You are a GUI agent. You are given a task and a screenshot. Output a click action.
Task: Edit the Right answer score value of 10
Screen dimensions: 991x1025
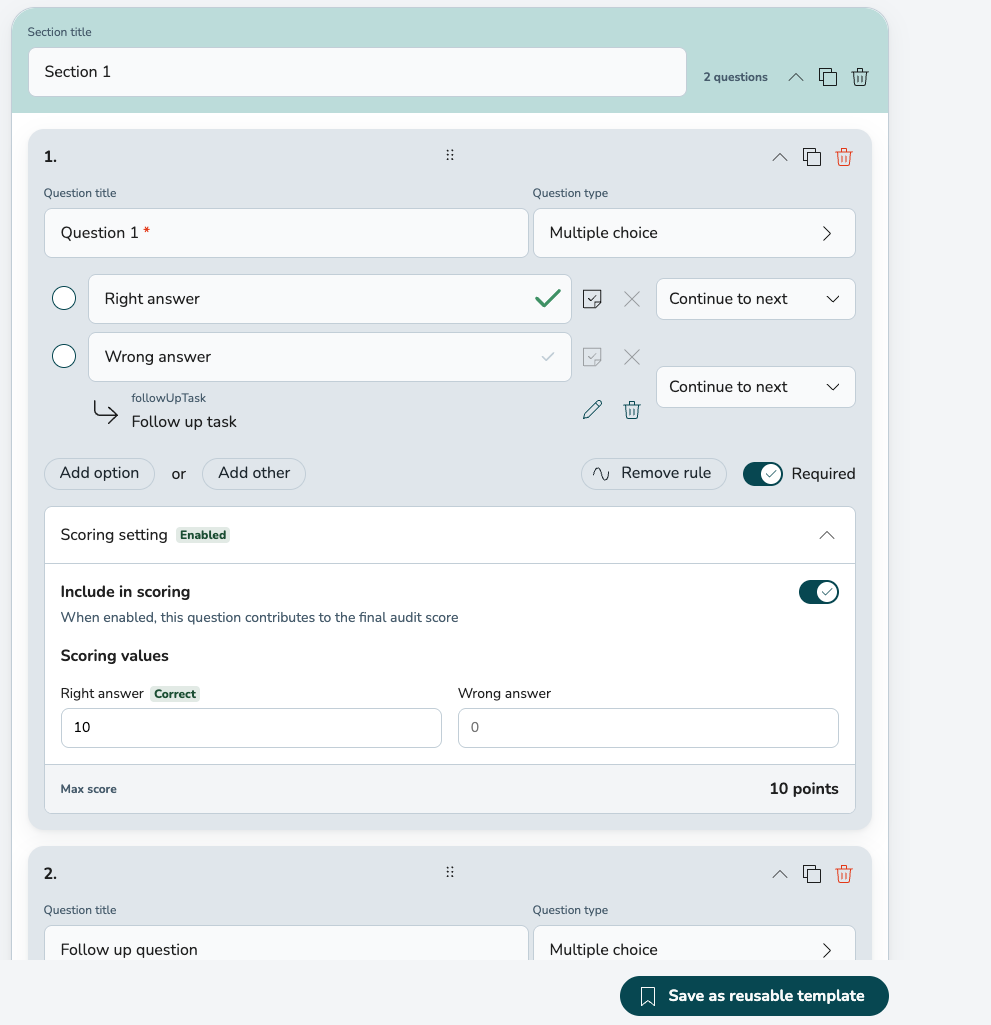point(251,728)
